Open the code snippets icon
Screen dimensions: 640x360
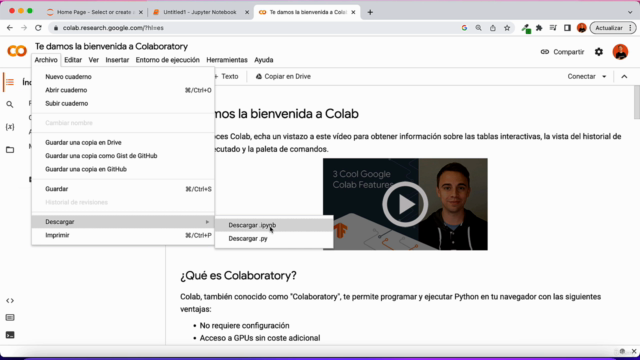click(10, 301)
